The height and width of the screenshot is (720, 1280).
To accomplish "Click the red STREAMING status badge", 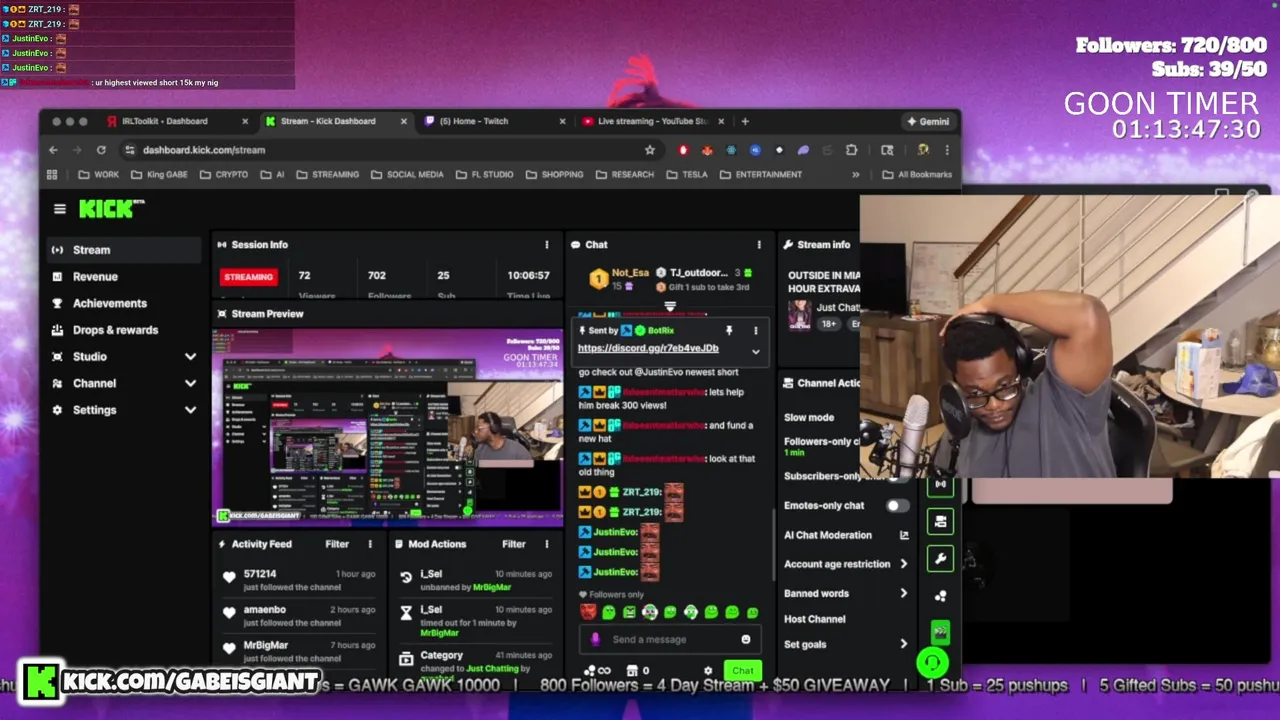I will [x=249, y=277].
